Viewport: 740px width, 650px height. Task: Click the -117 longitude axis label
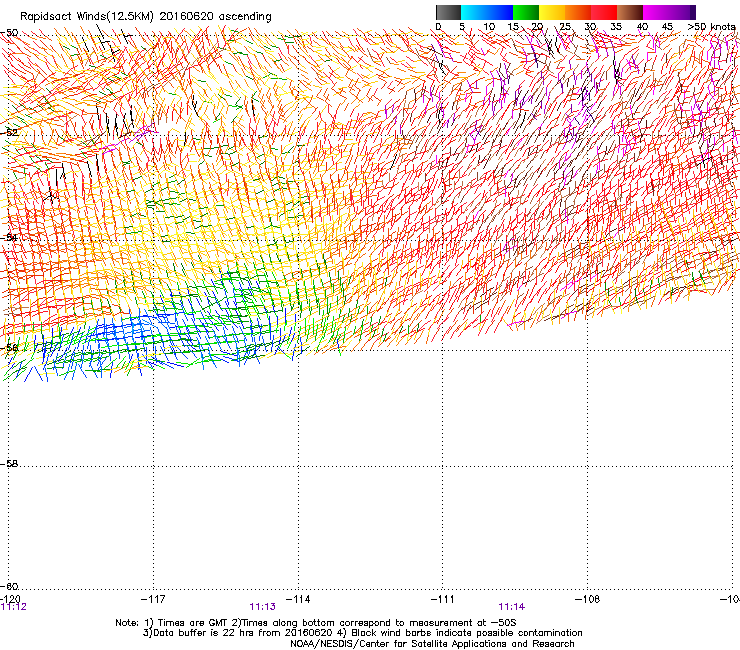(x=153, y=599)
